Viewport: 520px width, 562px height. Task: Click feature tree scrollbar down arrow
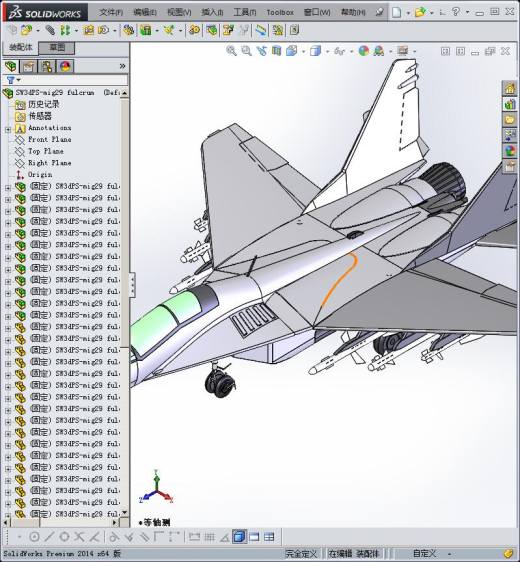(124, 513)
